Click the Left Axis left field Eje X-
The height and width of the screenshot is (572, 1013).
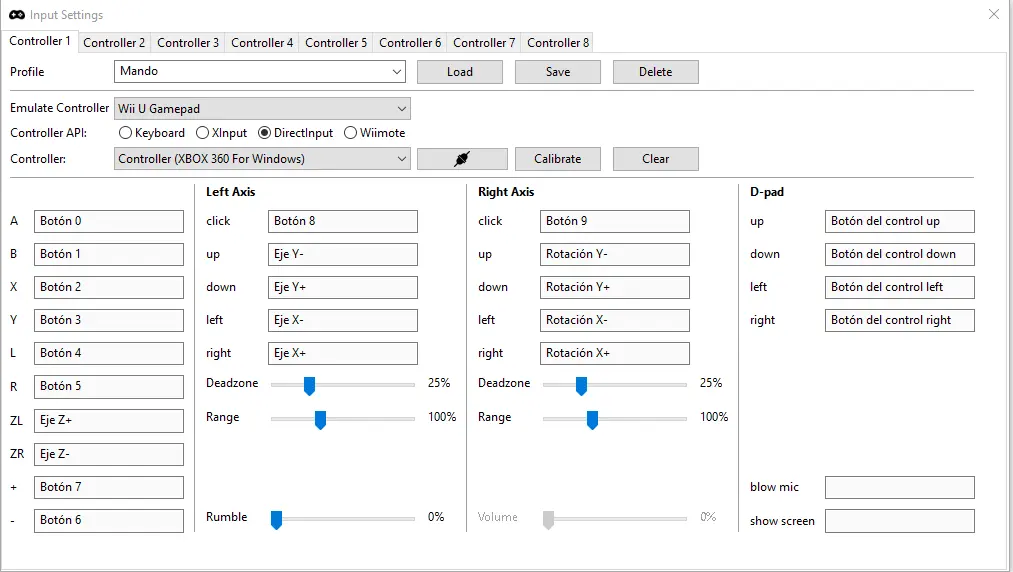(x=342, y=320)
